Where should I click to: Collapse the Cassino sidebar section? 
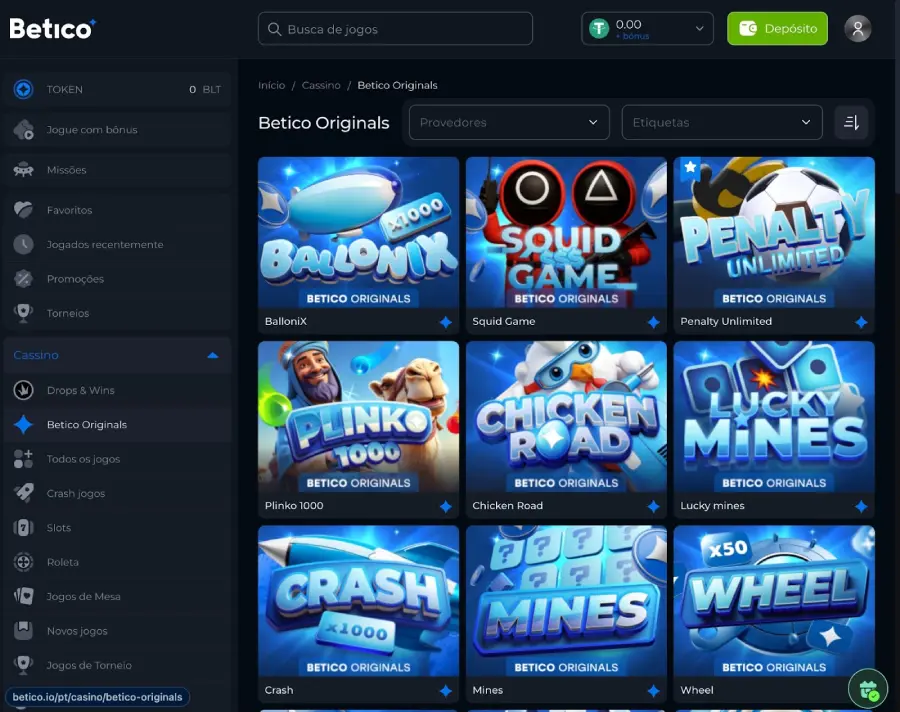[x=213, y=355]
